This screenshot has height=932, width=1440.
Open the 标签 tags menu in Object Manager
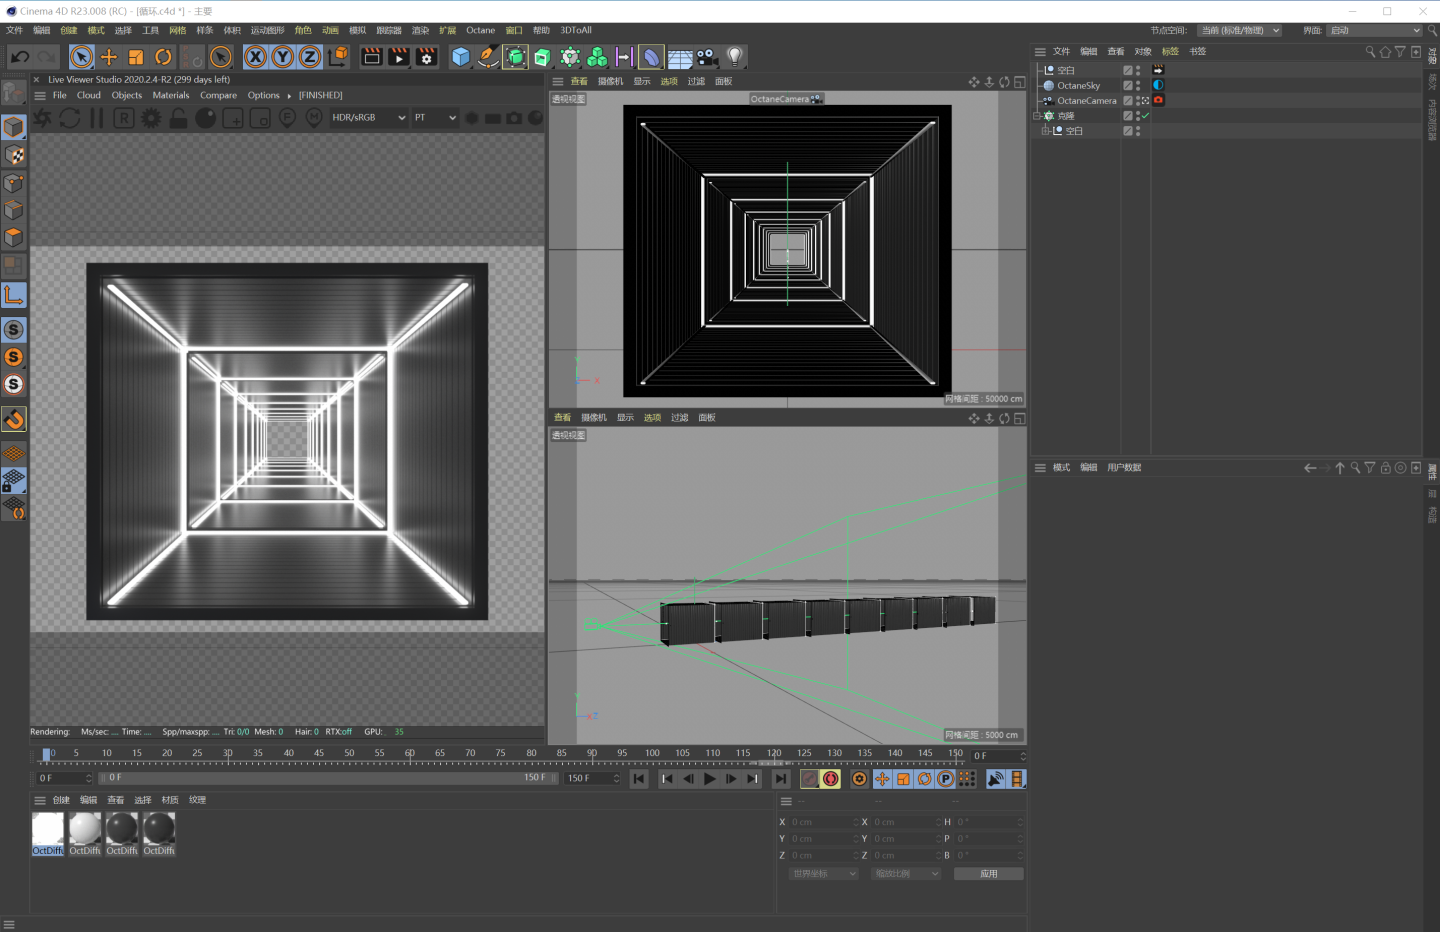coord(1170,52)
